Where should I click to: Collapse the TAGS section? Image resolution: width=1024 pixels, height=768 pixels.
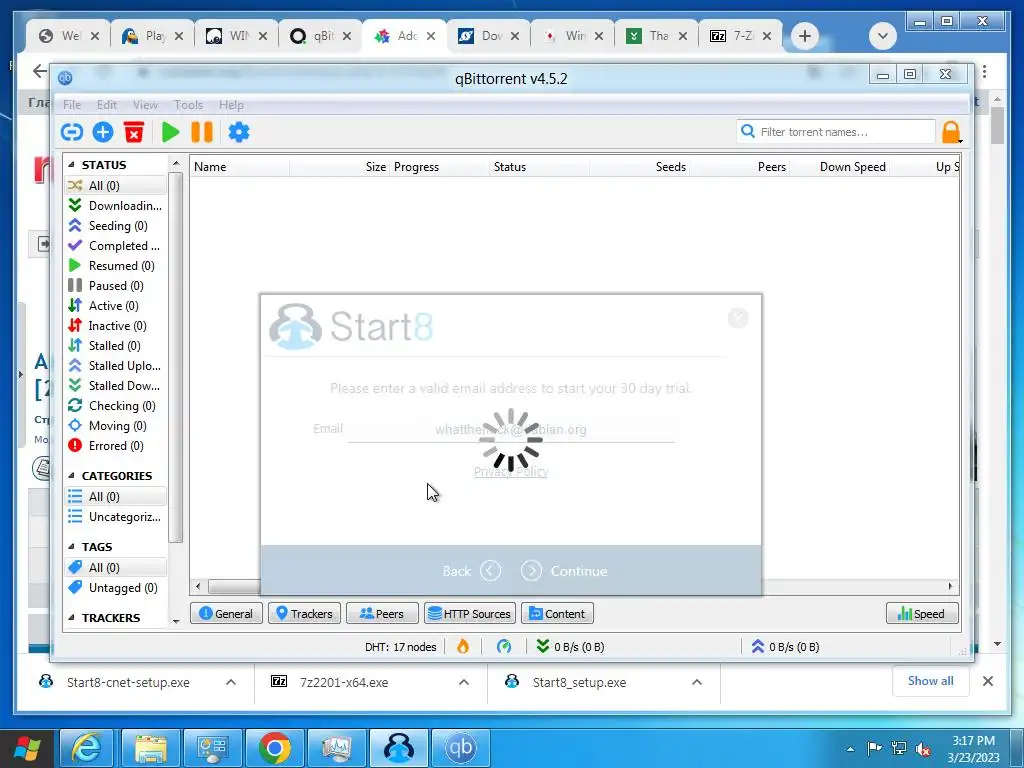pyautogui.click(x=71, y=547)
